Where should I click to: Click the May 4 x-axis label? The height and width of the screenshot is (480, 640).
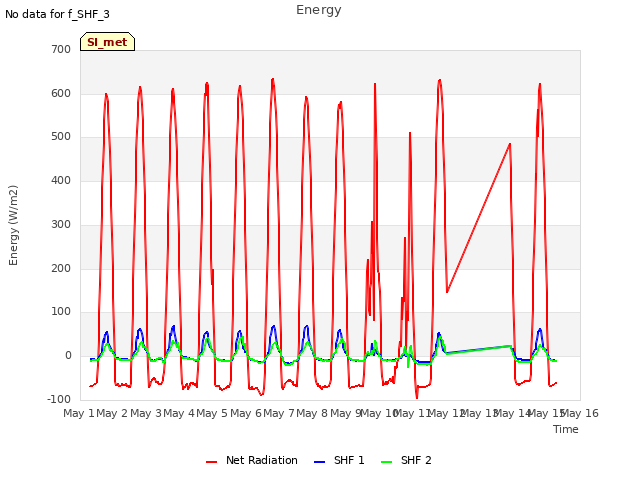pyautogui.click(x=179, y=413)
